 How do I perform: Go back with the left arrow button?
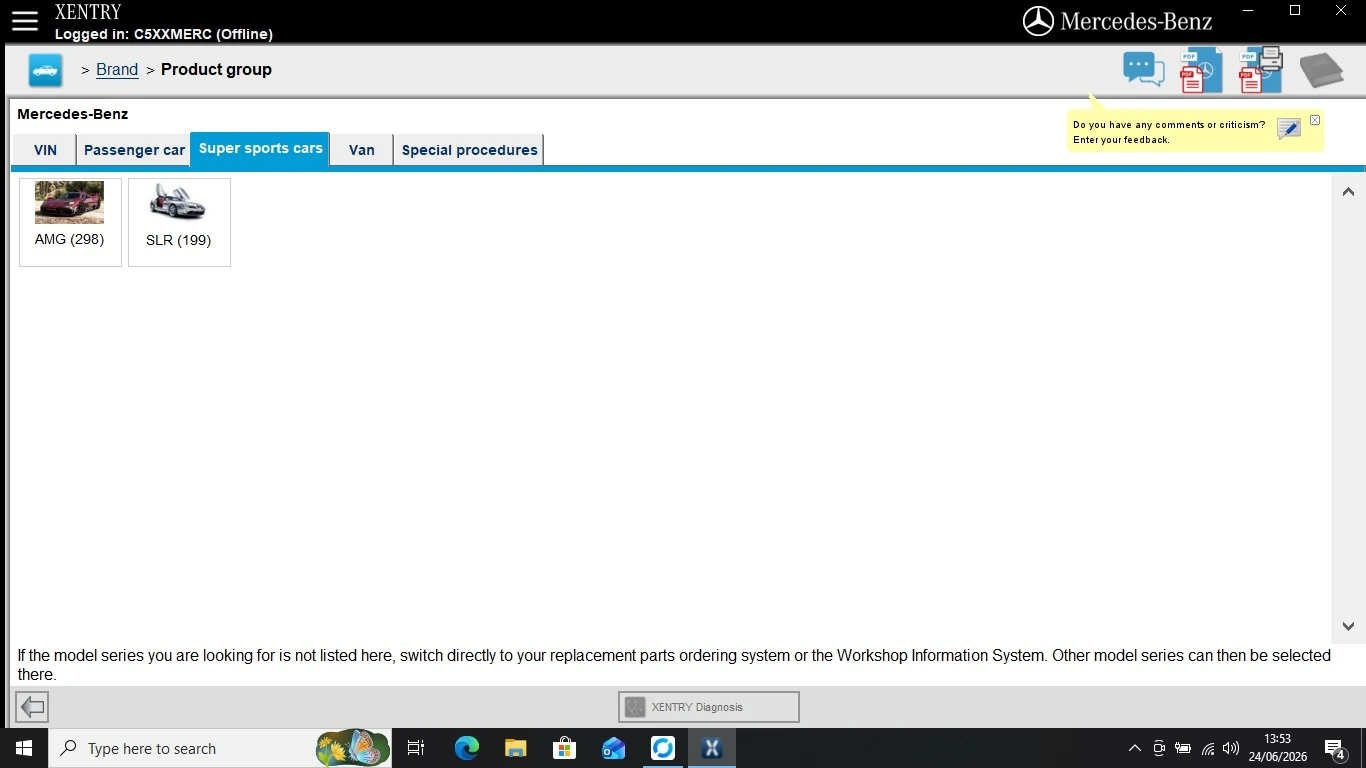[32, 707]
